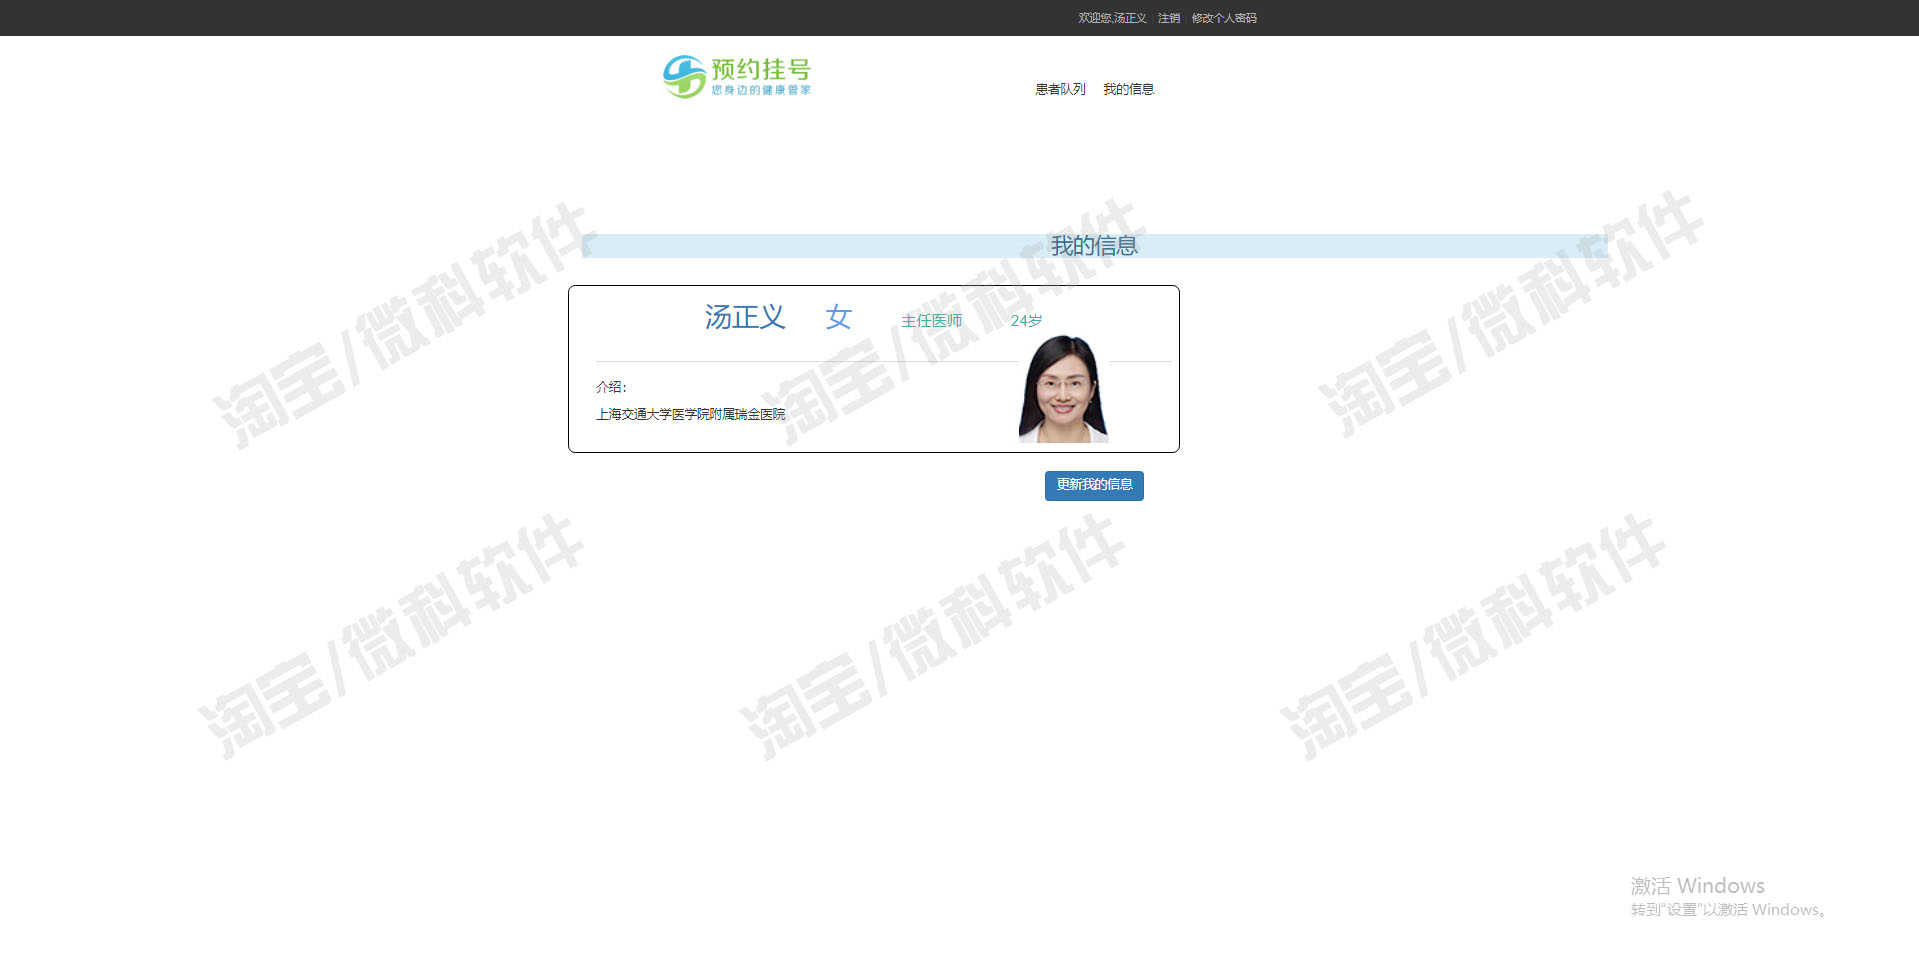This screenshot has height=969, width=1919.
Task: Click the 介绍: label
Action: [611, 387]
